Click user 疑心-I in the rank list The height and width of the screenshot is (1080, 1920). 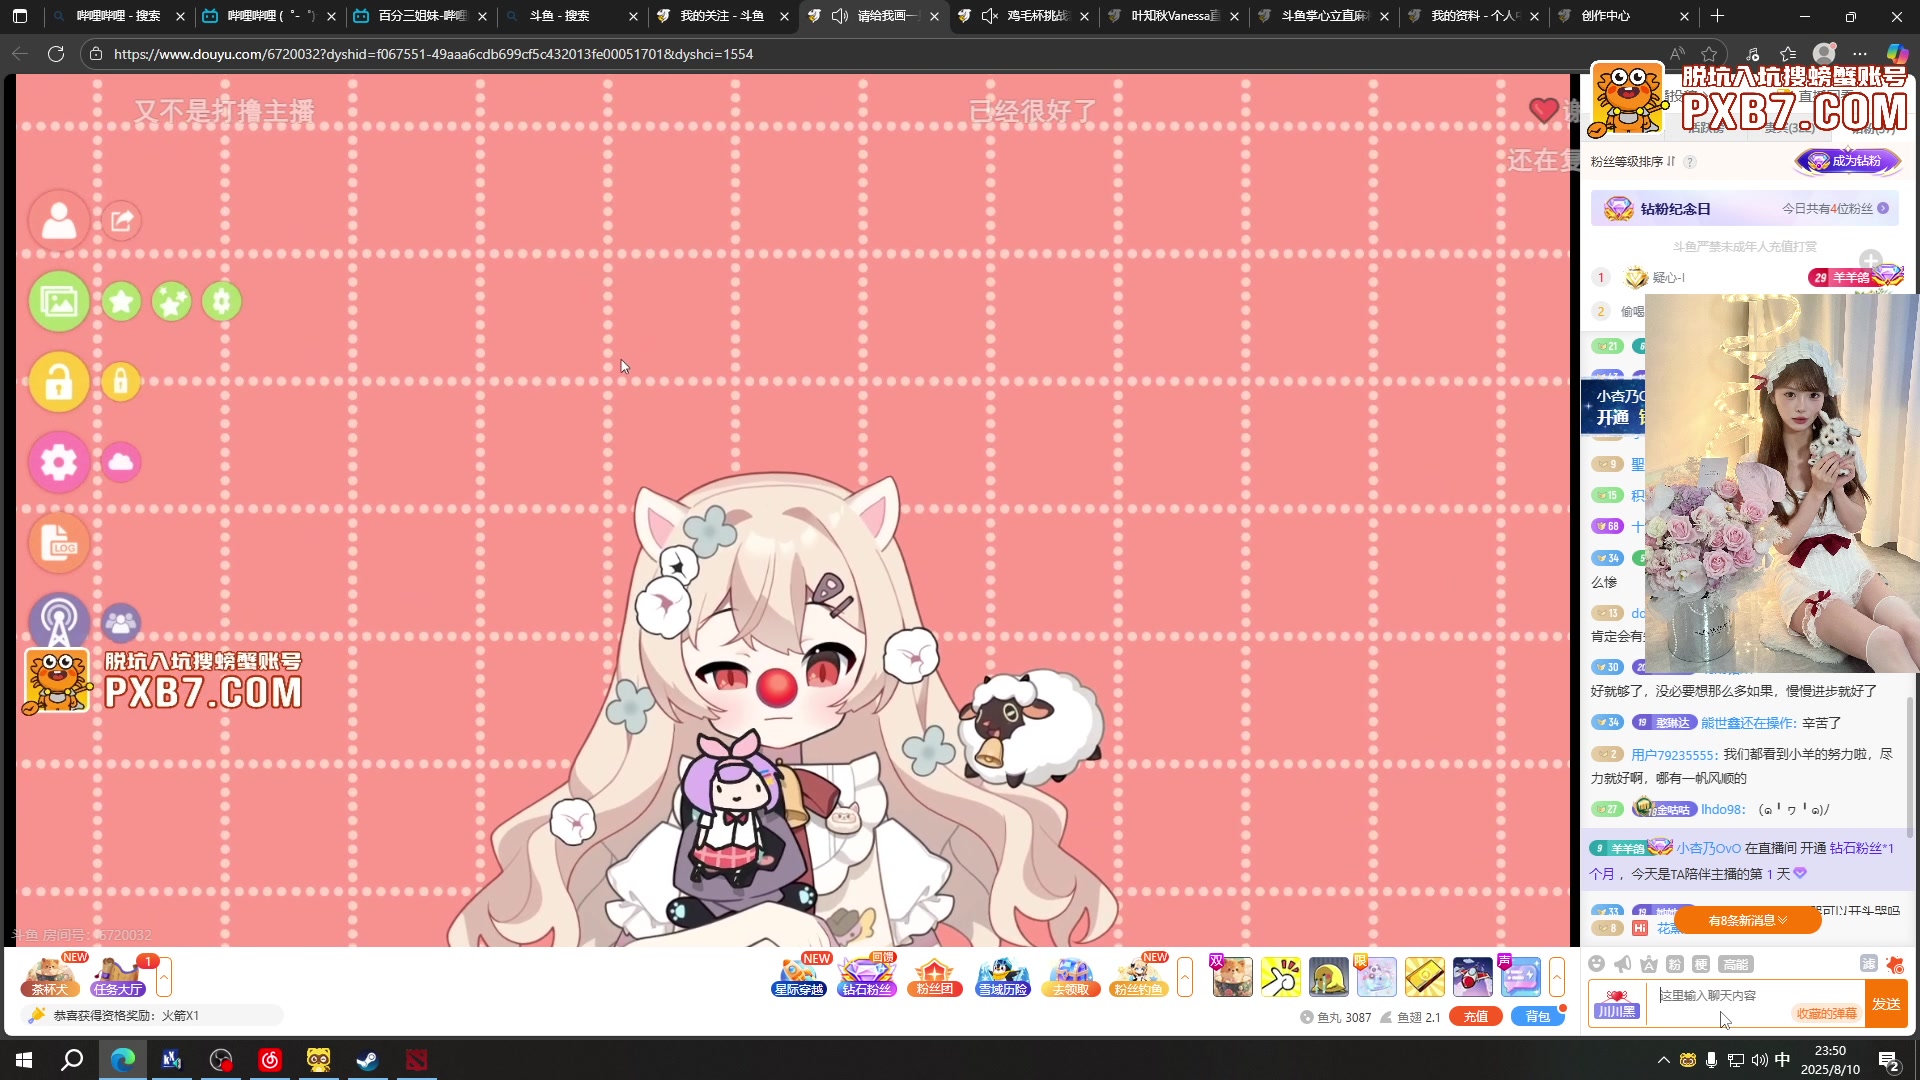tap(1668, 278)
